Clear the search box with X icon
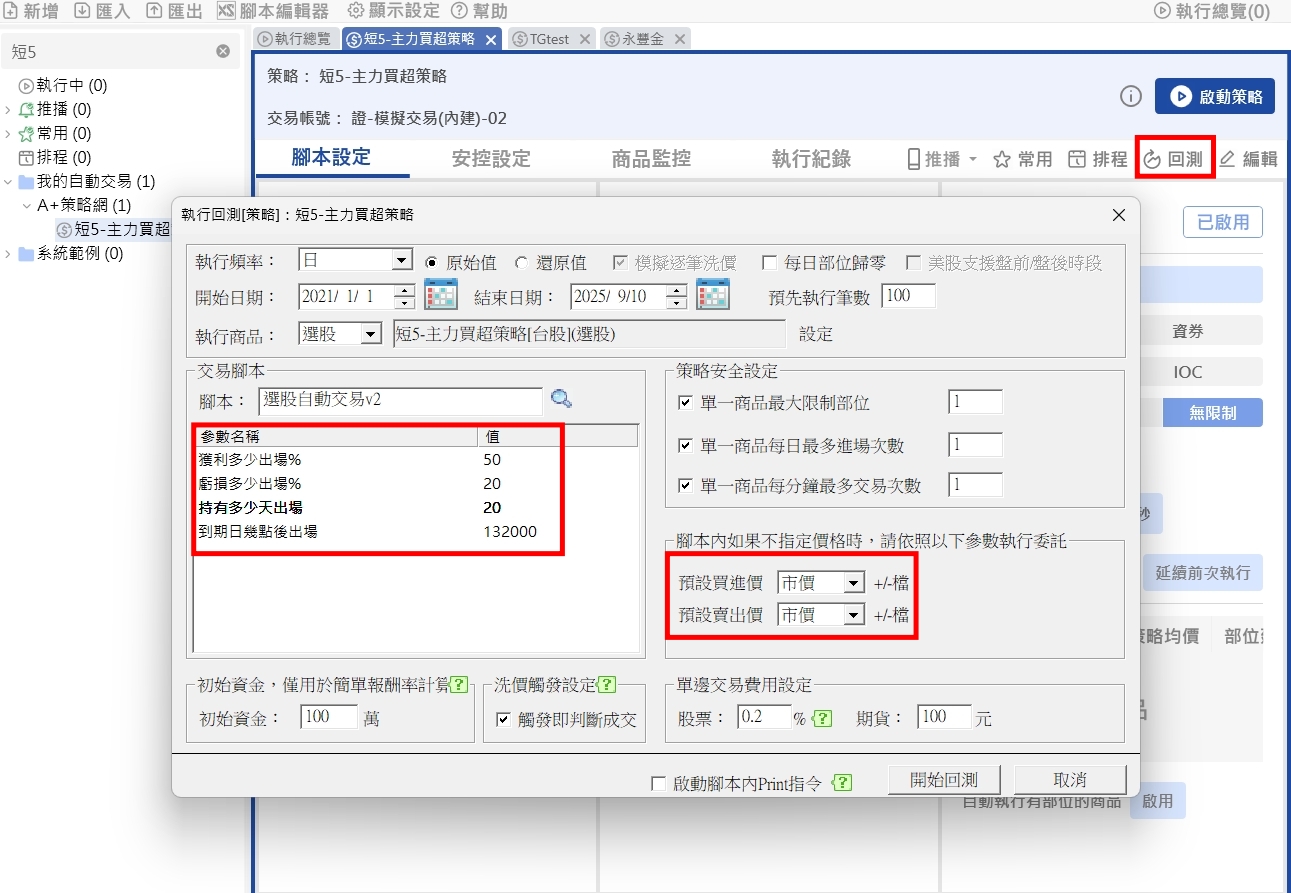Viewport: 1291px width, 893px height. pos(223,51)
